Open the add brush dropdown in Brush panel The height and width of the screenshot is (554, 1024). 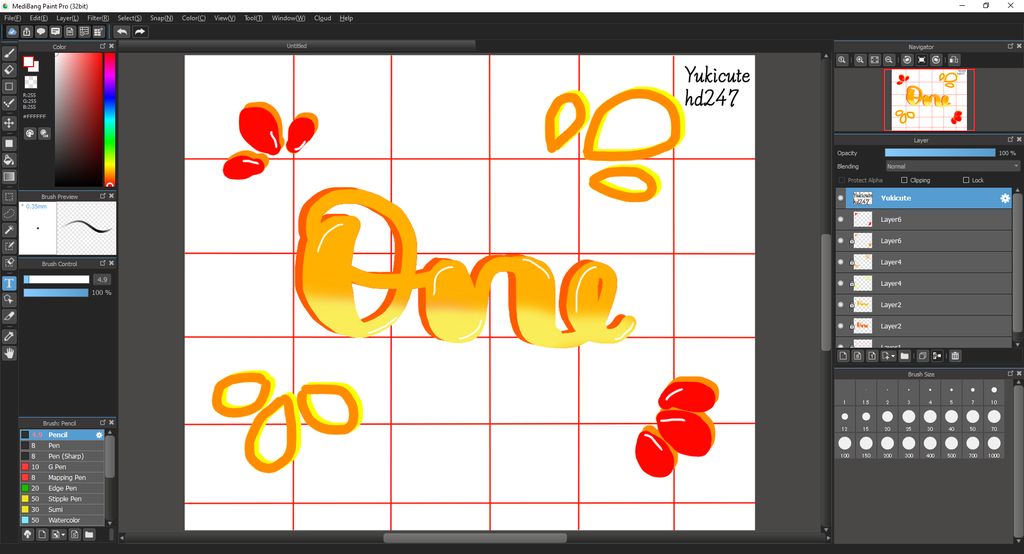tap(63, 535)
